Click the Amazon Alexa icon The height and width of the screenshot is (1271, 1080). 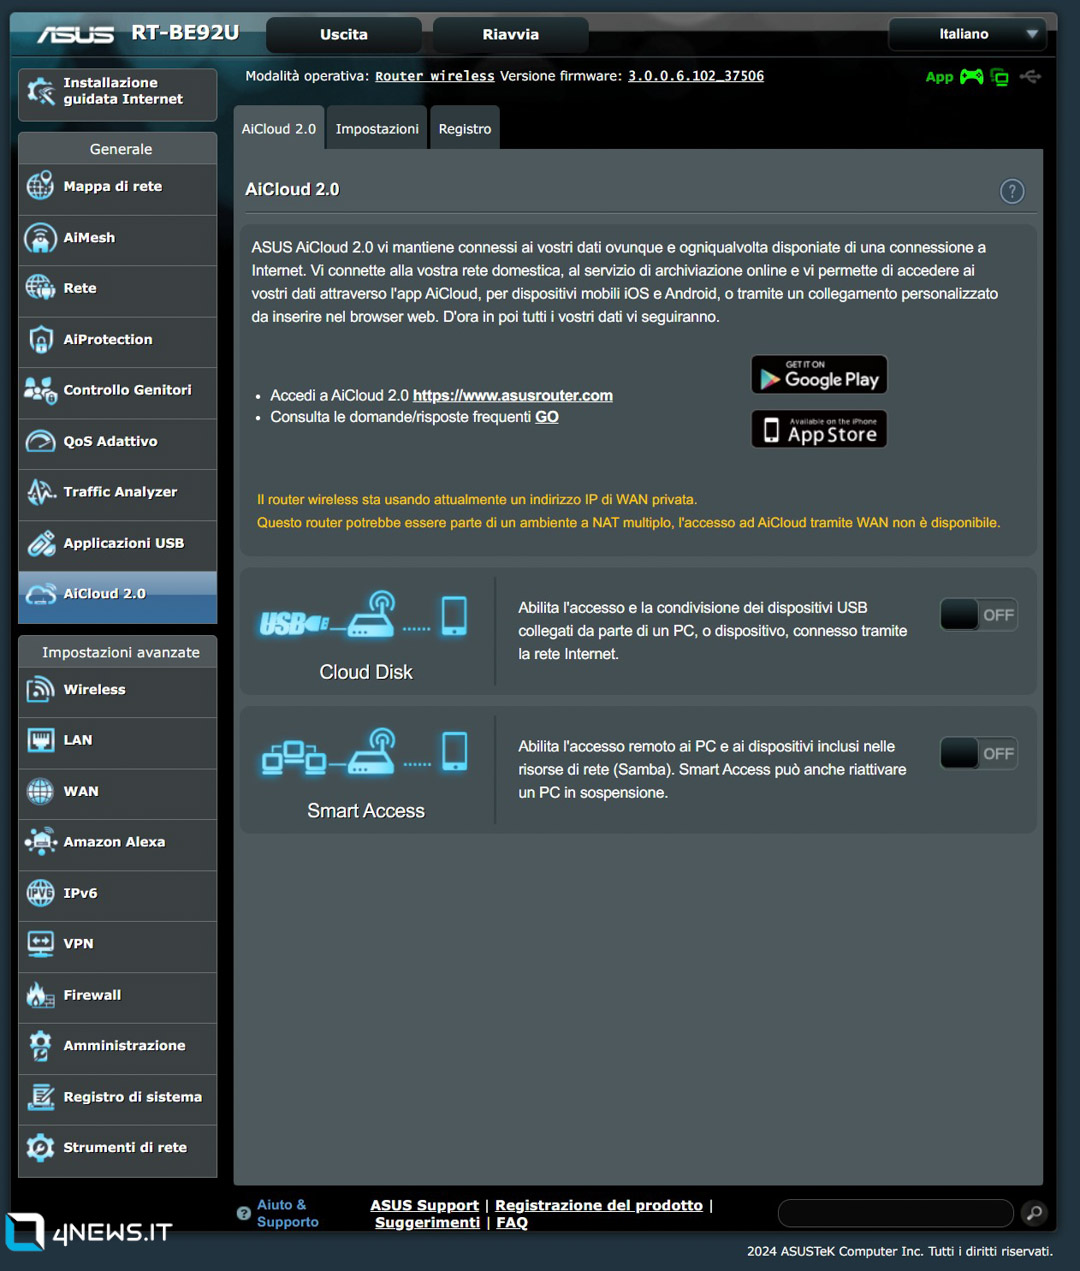tap(41, 842)
